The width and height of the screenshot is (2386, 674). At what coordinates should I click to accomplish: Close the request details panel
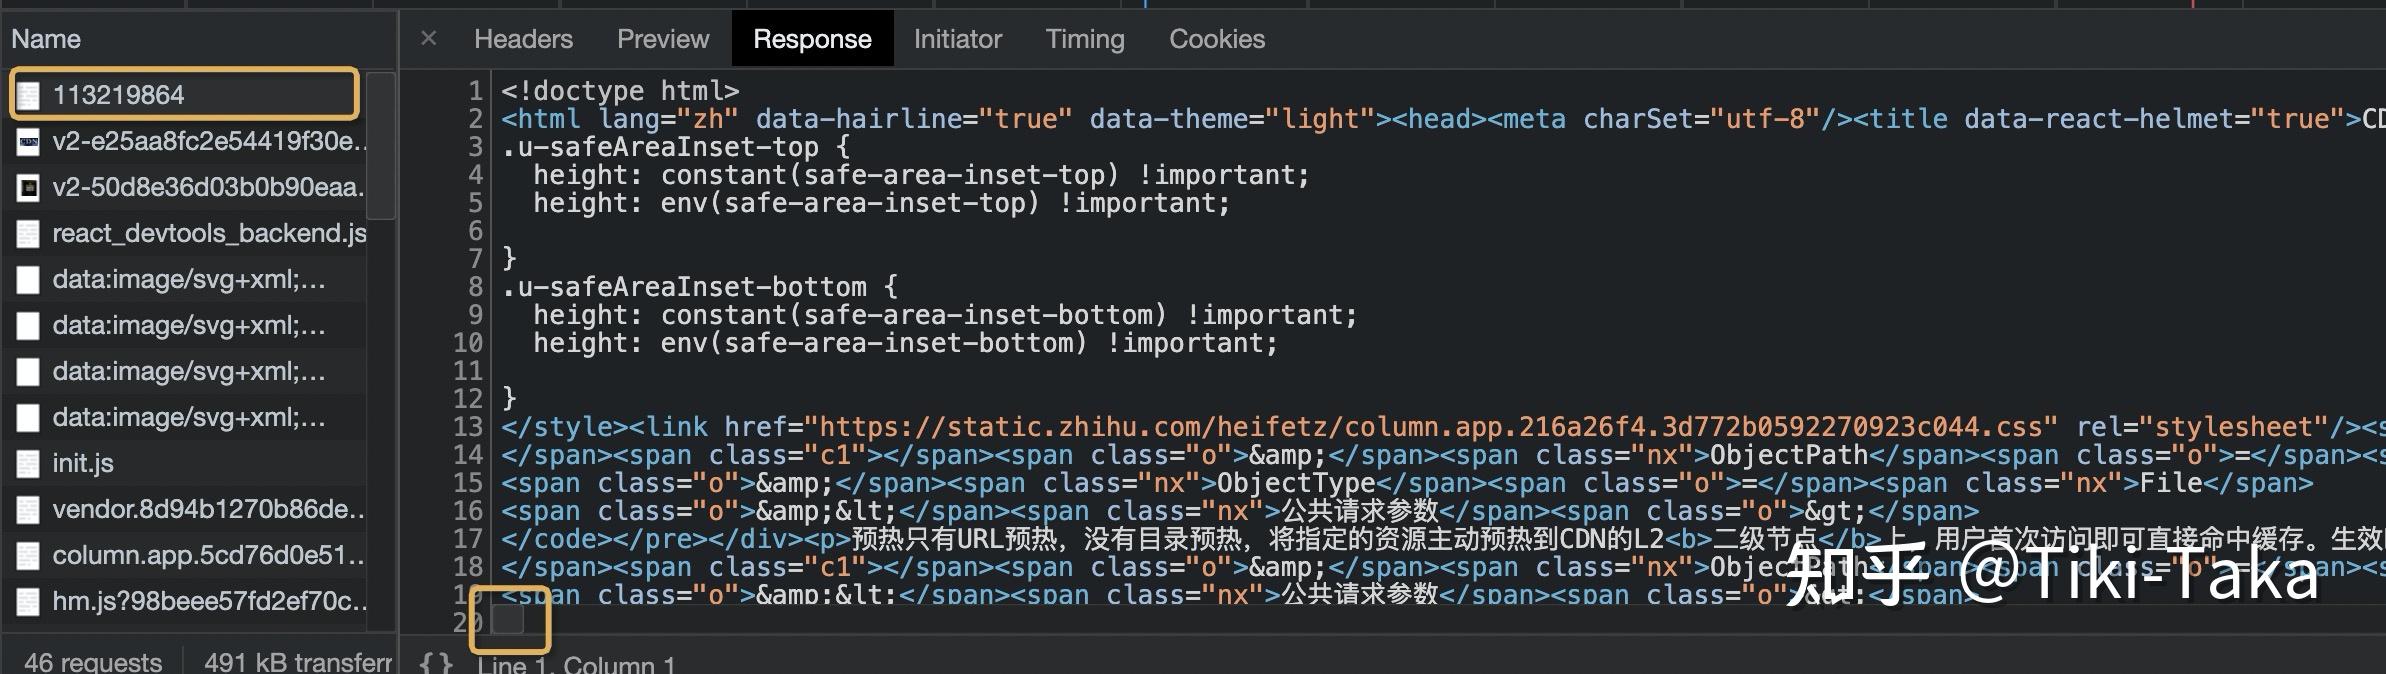(x=429, y=39)
